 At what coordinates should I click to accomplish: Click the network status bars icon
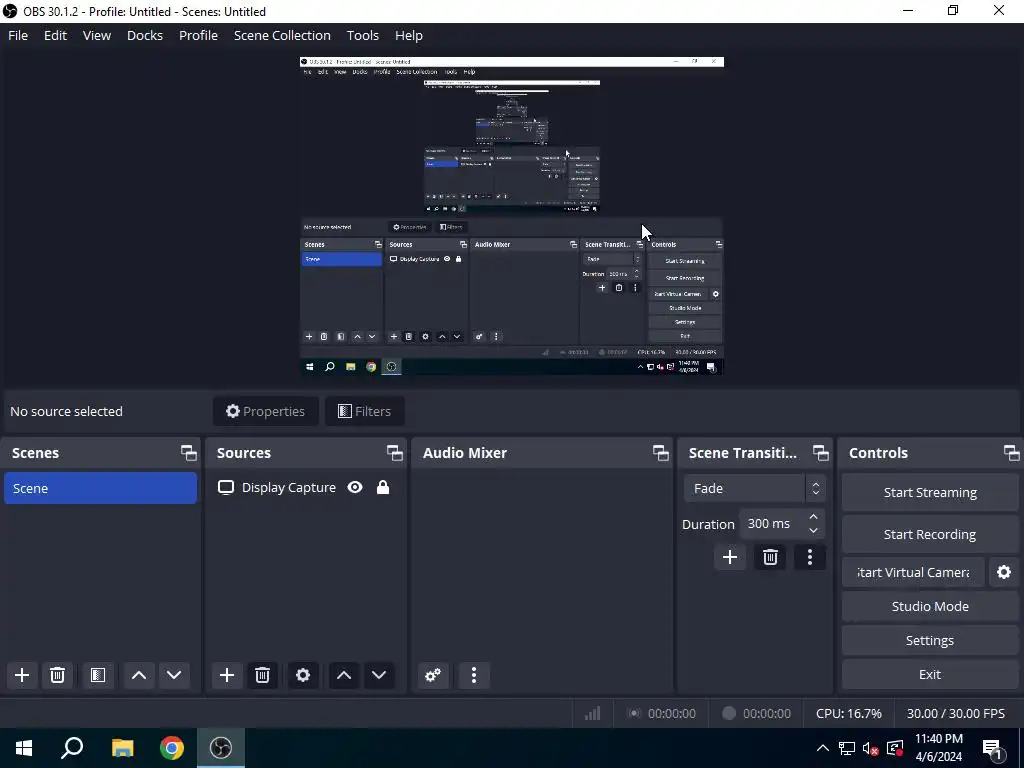(592, 713)
